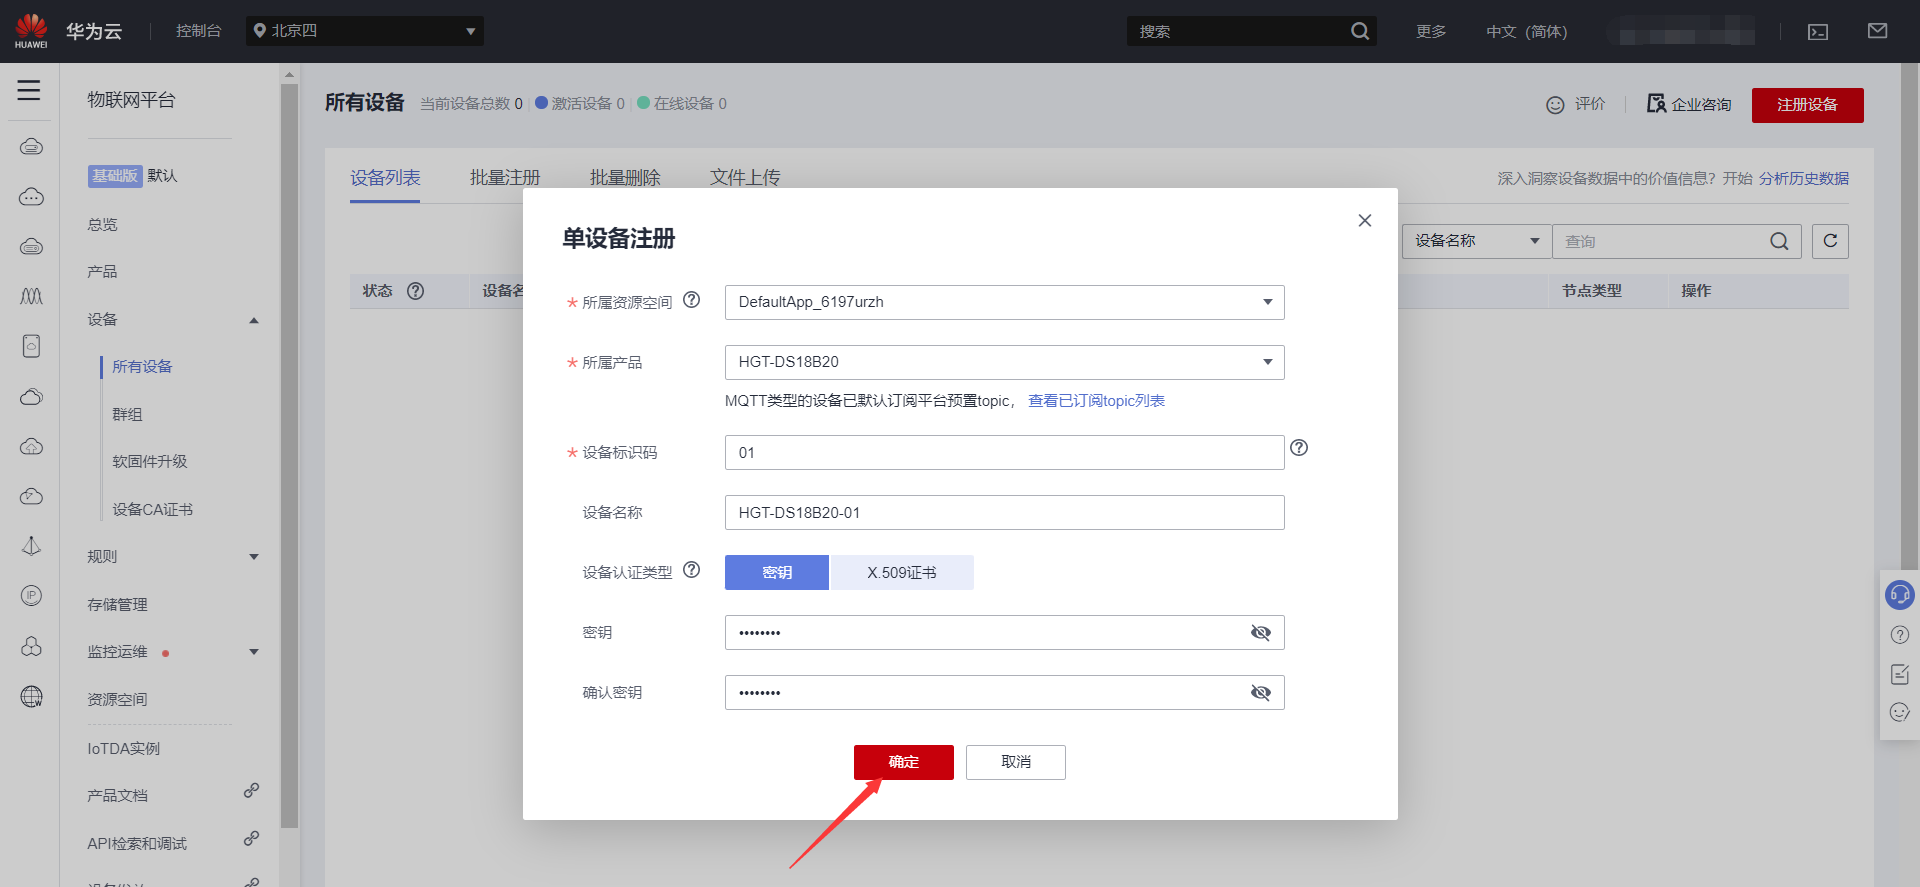Click the 设备名称 input field

click(1004, 512)
